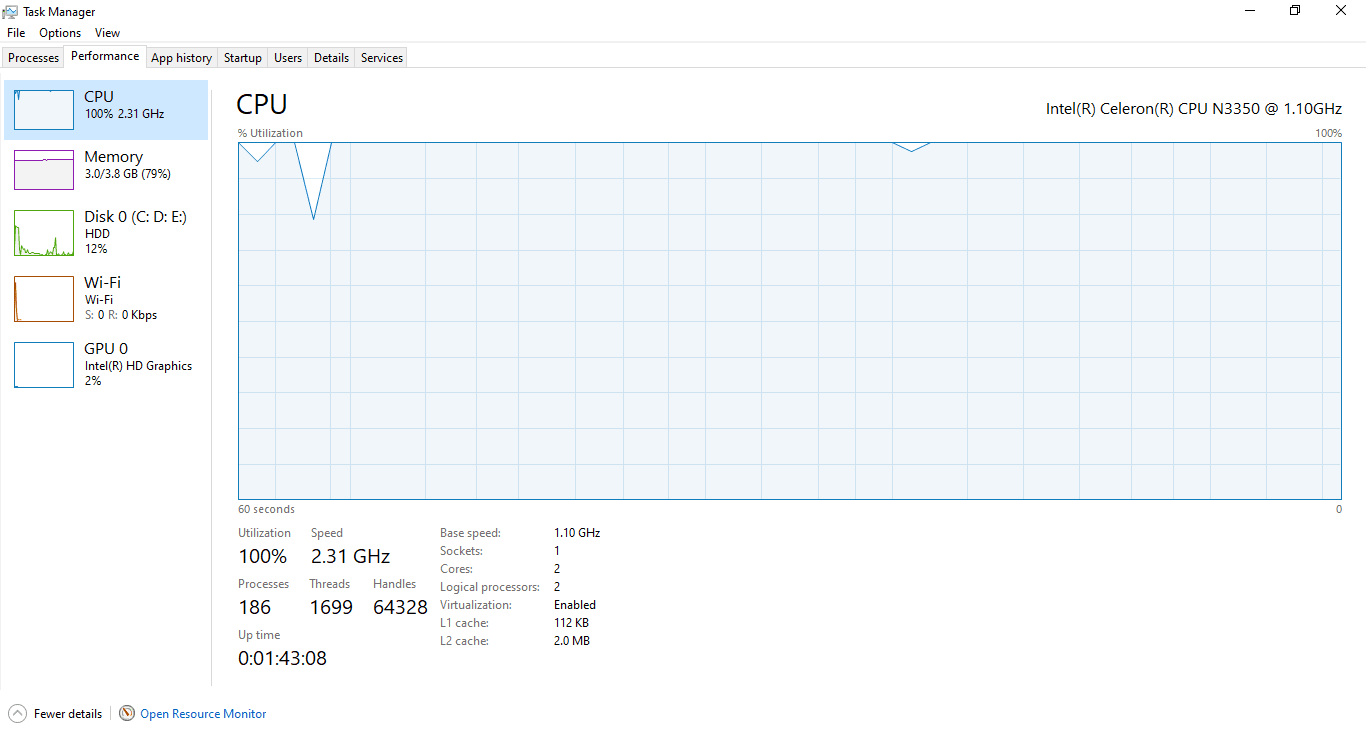Image resolution: width=1366 pixels, height=736 pixels.
Task: Switch to the App history tab
Action: coord(181,58)
